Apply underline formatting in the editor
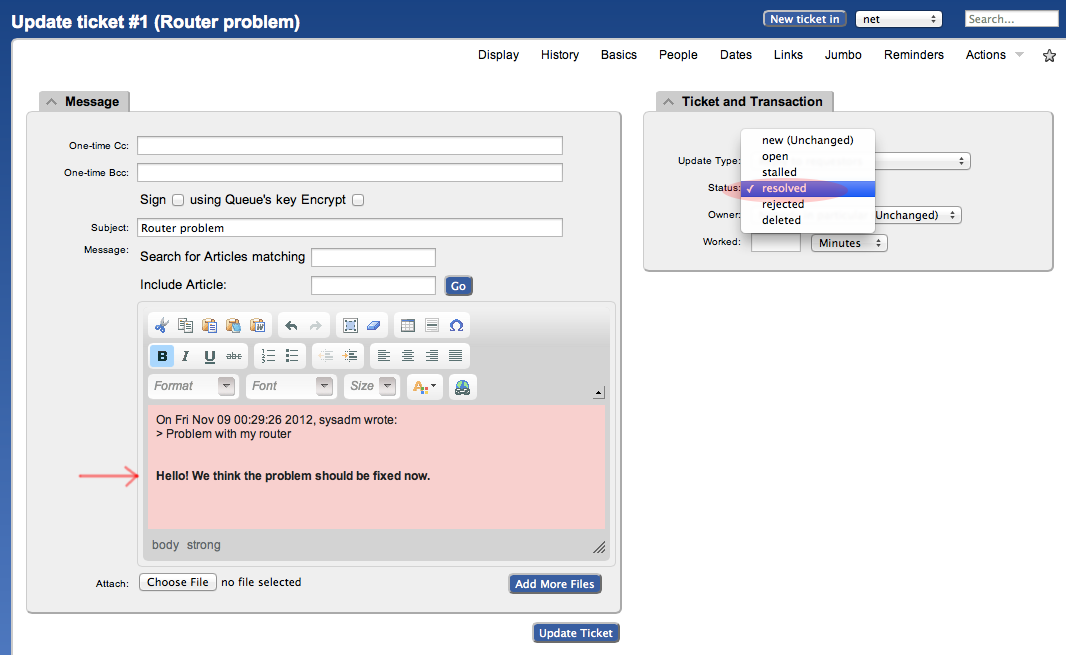Viewport: 1066px width, 655px height. tap(210, 356)
